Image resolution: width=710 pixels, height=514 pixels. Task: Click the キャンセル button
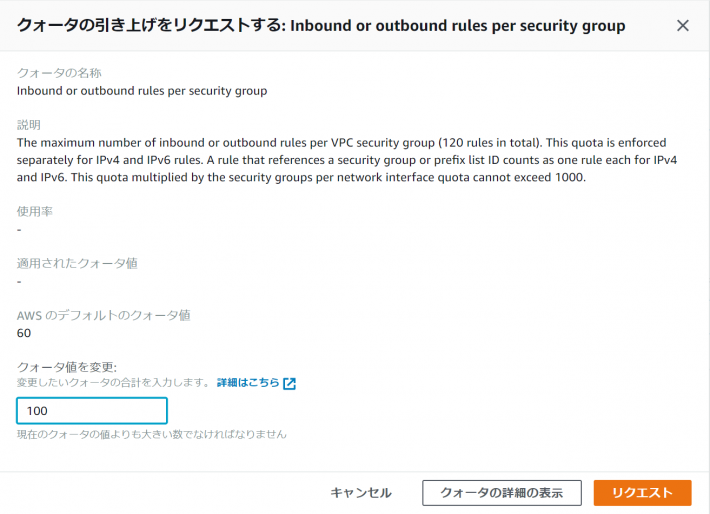(361, 493)
